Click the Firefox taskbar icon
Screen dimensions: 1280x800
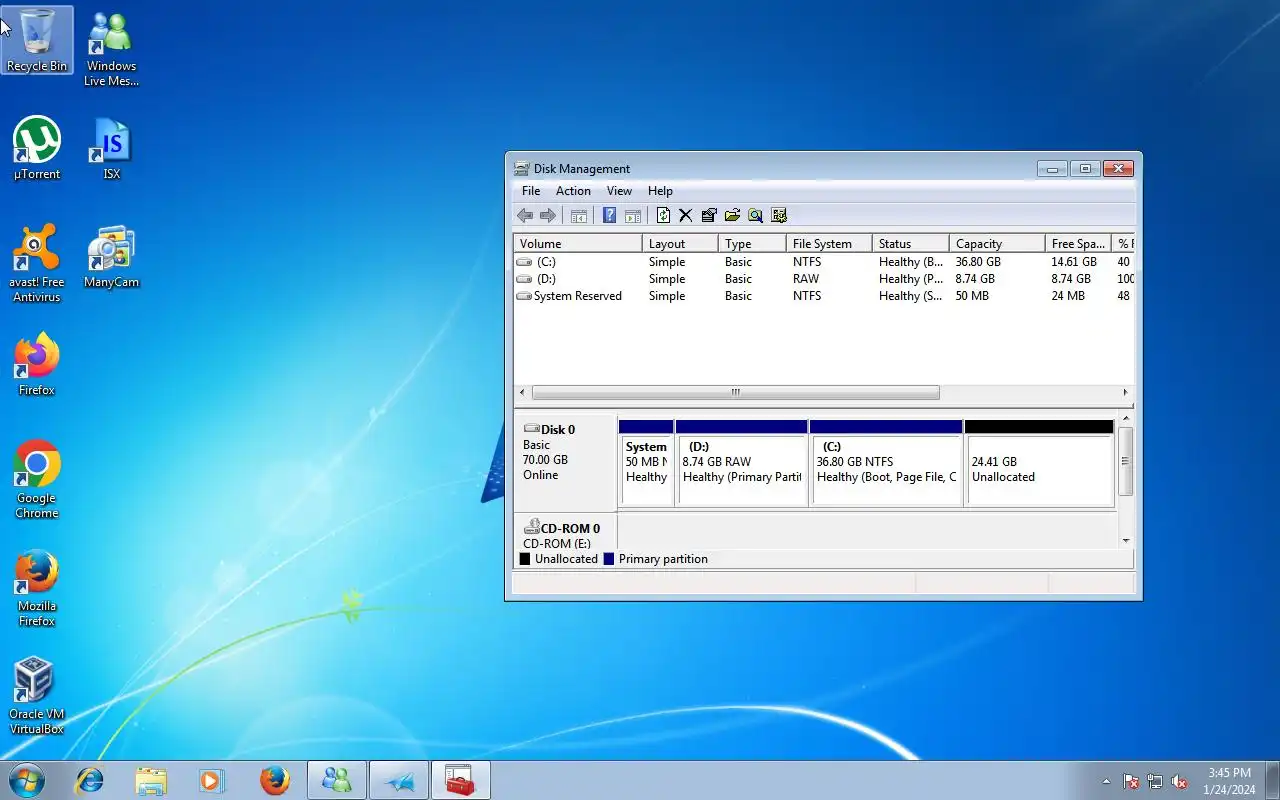coord(275,780)
